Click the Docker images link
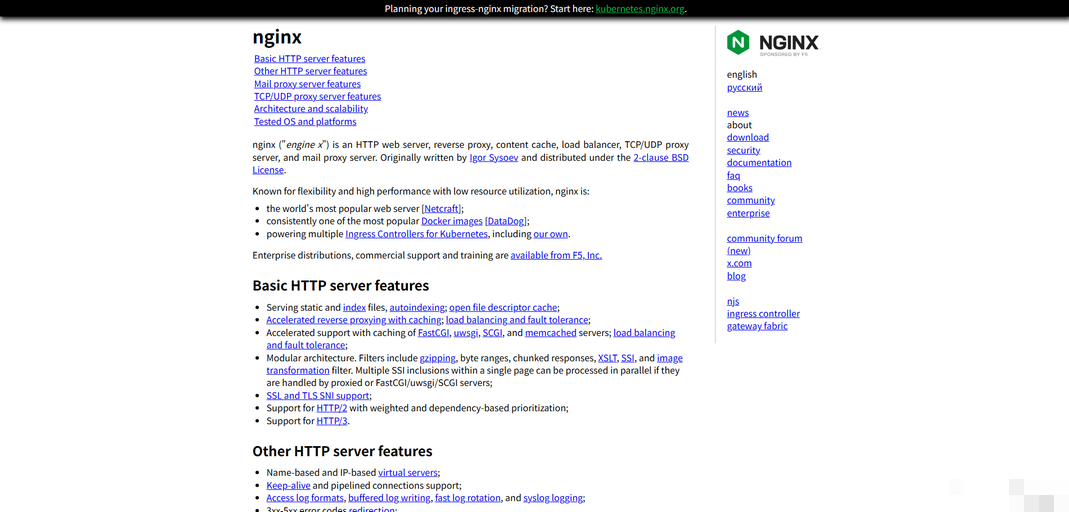Image resolution: width=1069 pixels, height=512 pixels. point(451,221)
